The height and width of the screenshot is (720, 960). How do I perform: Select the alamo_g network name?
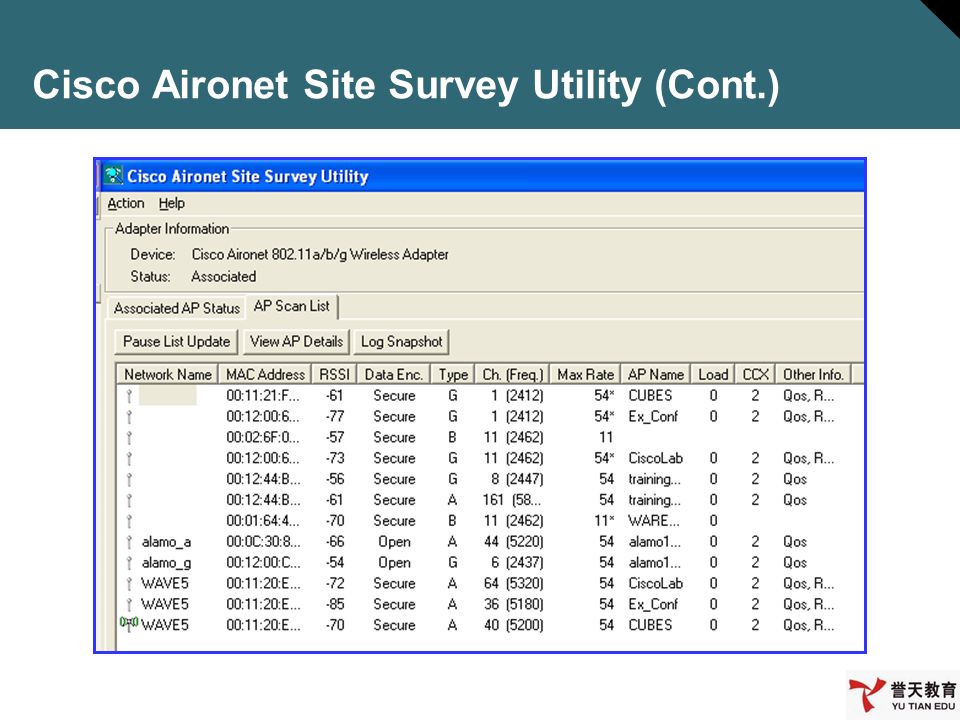point(167,563)
